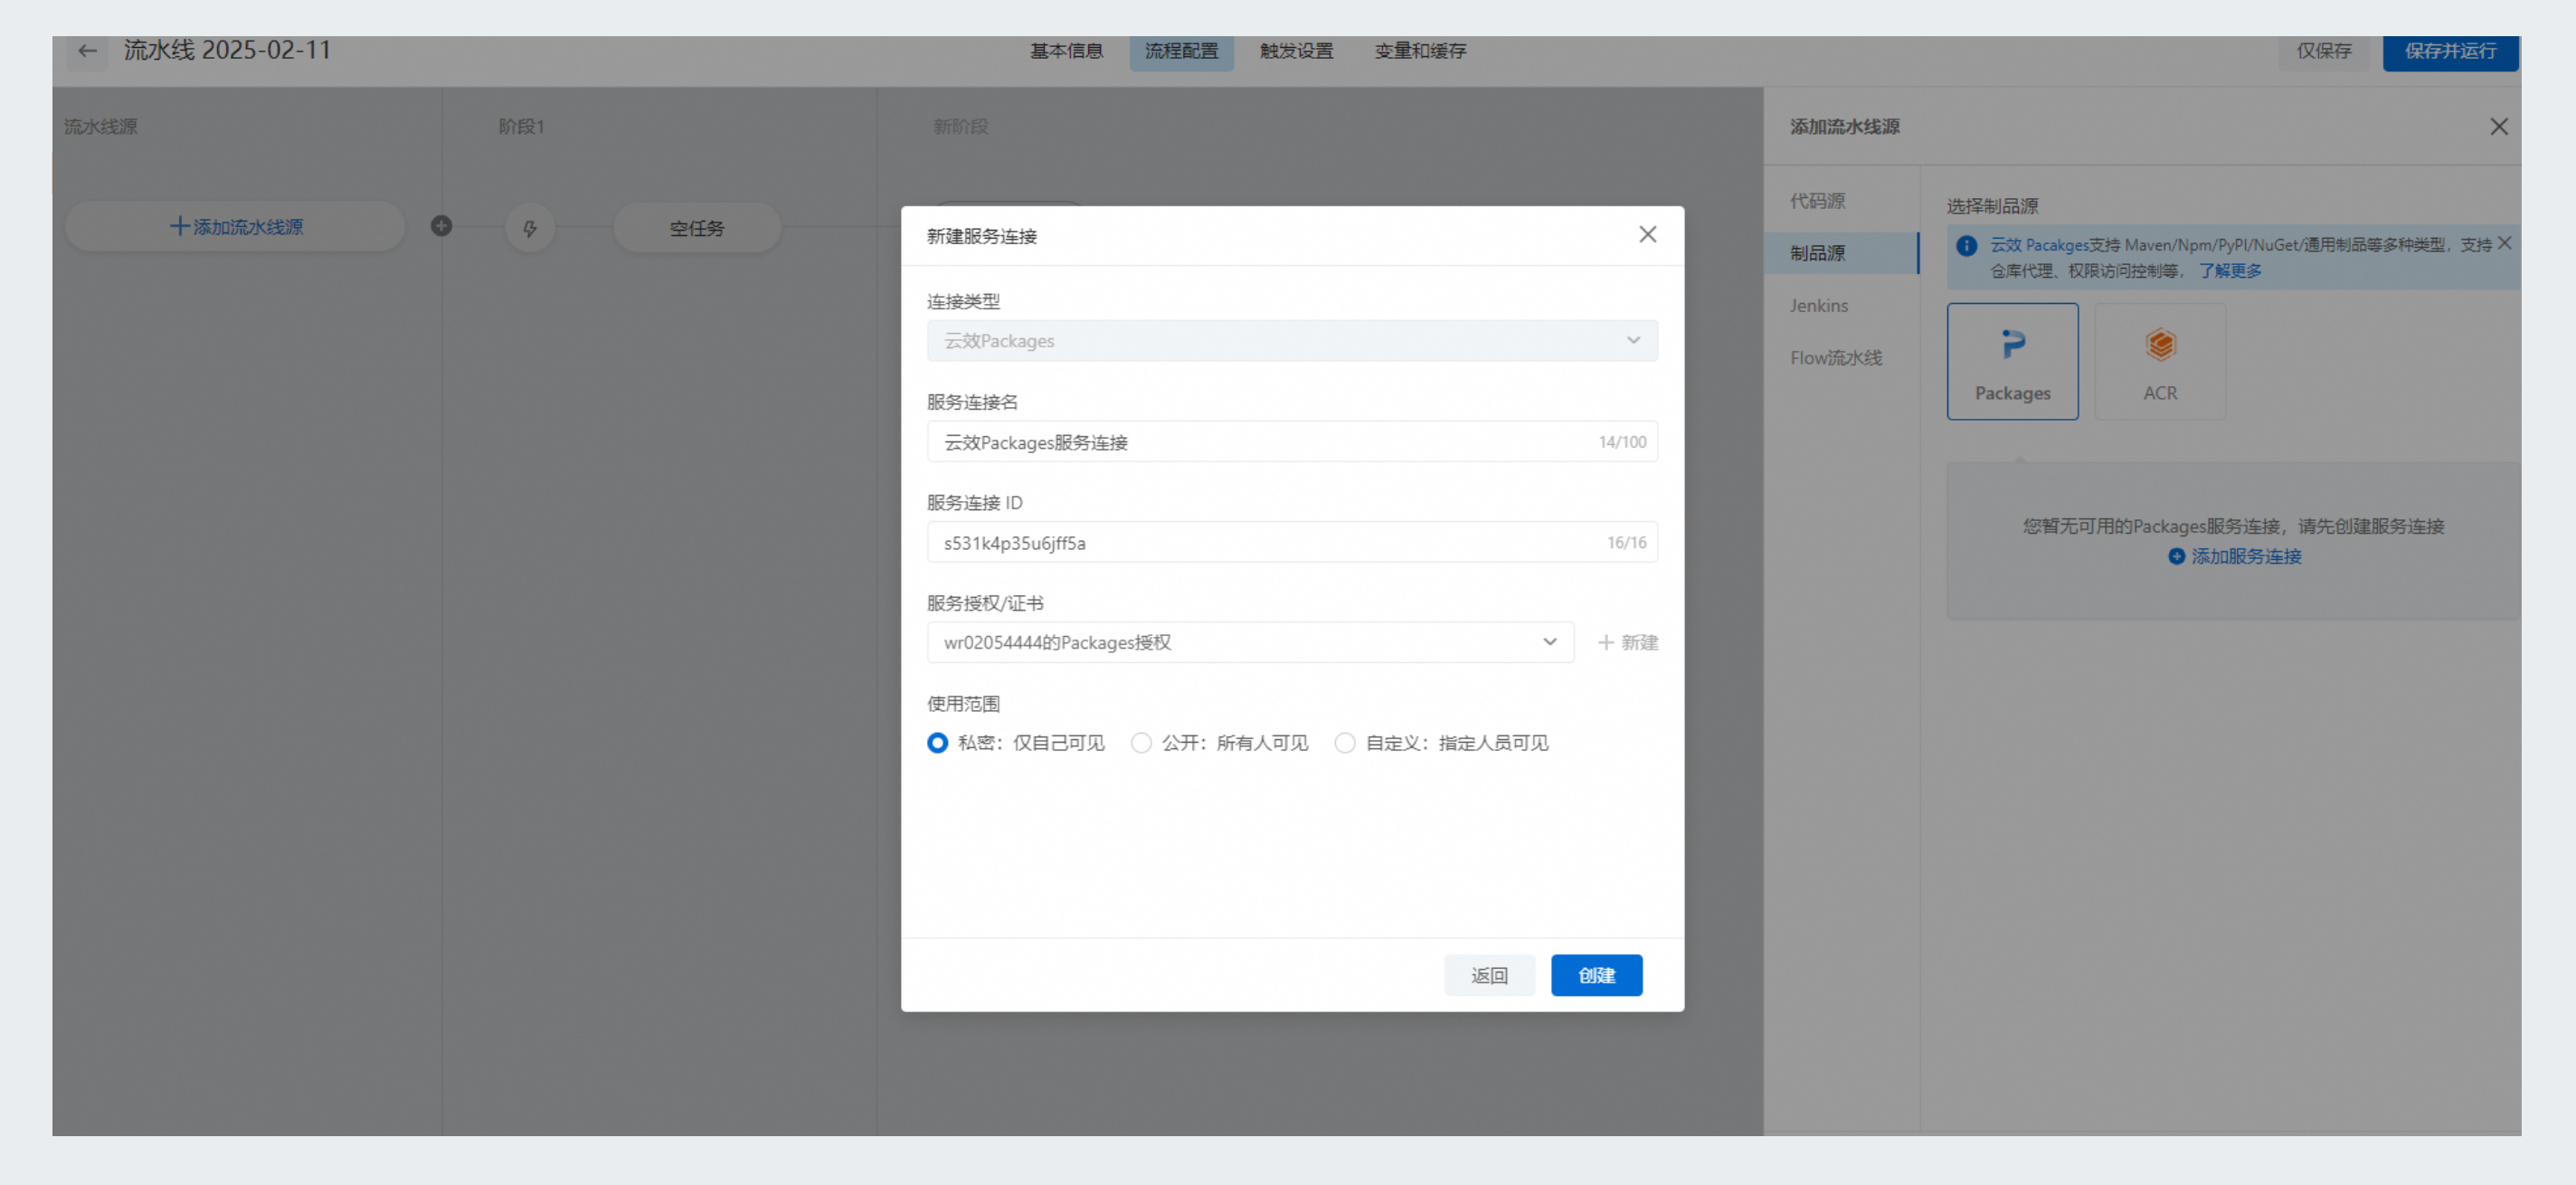The width and height of the screenshot is (2576, 1185).
Task: Click 添加服务连接 link
Action: point(2234,556)
